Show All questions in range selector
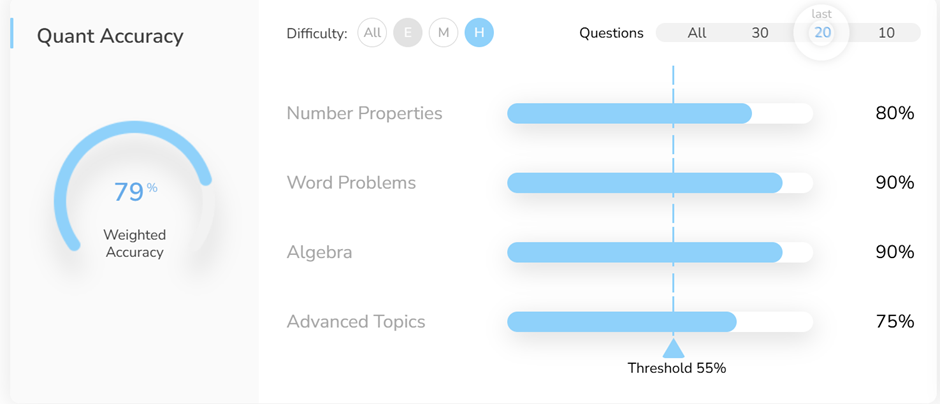Image resolution: width=940 pixels, height=404 pixels. [x=697, y=33]
